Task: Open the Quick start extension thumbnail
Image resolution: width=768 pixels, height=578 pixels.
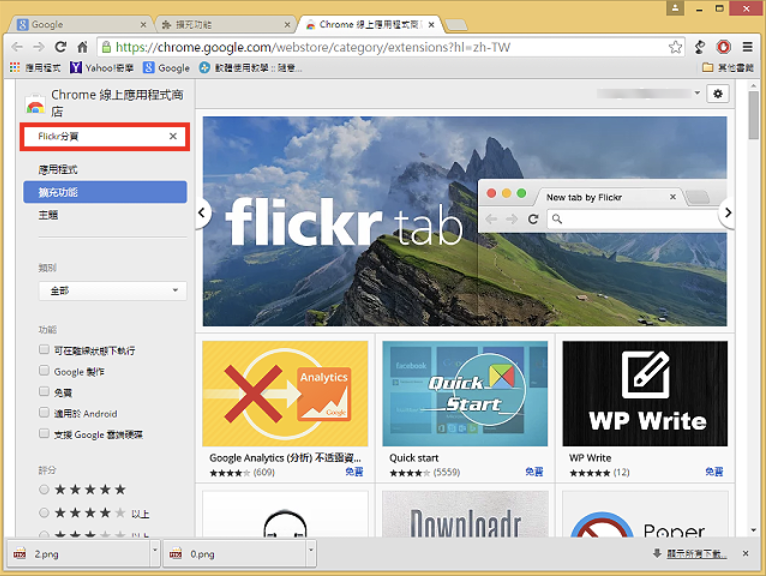Action: point(465,393)
